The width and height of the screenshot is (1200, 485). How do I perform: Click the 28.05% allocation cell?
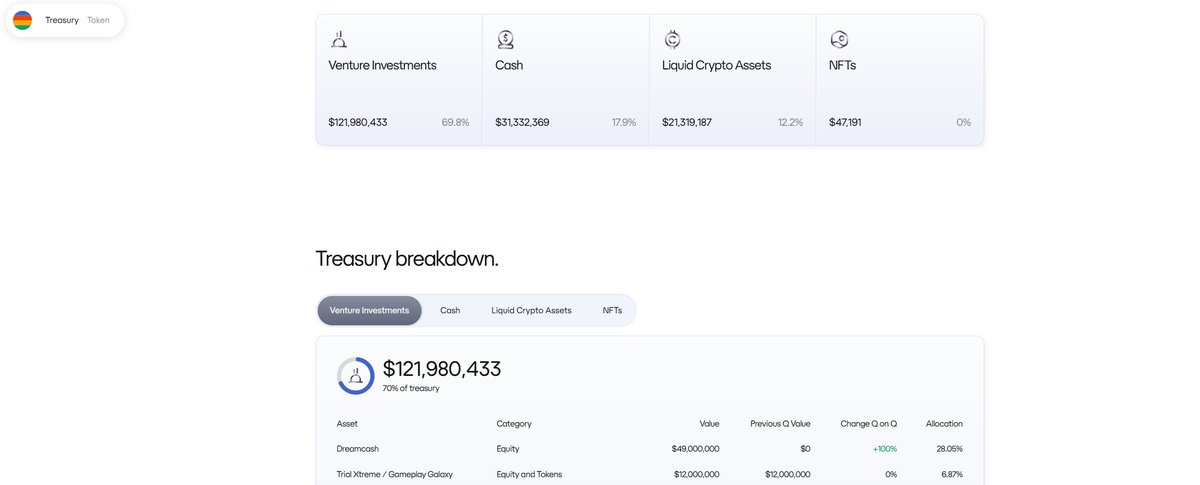948,449
